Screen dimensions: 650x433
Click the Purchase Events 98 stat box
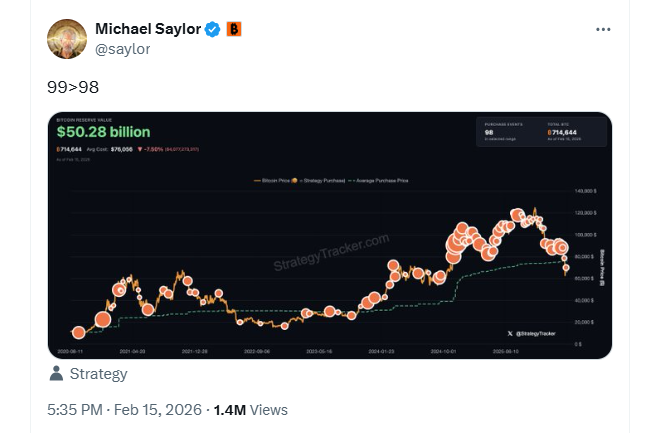[x=505, y=132]
